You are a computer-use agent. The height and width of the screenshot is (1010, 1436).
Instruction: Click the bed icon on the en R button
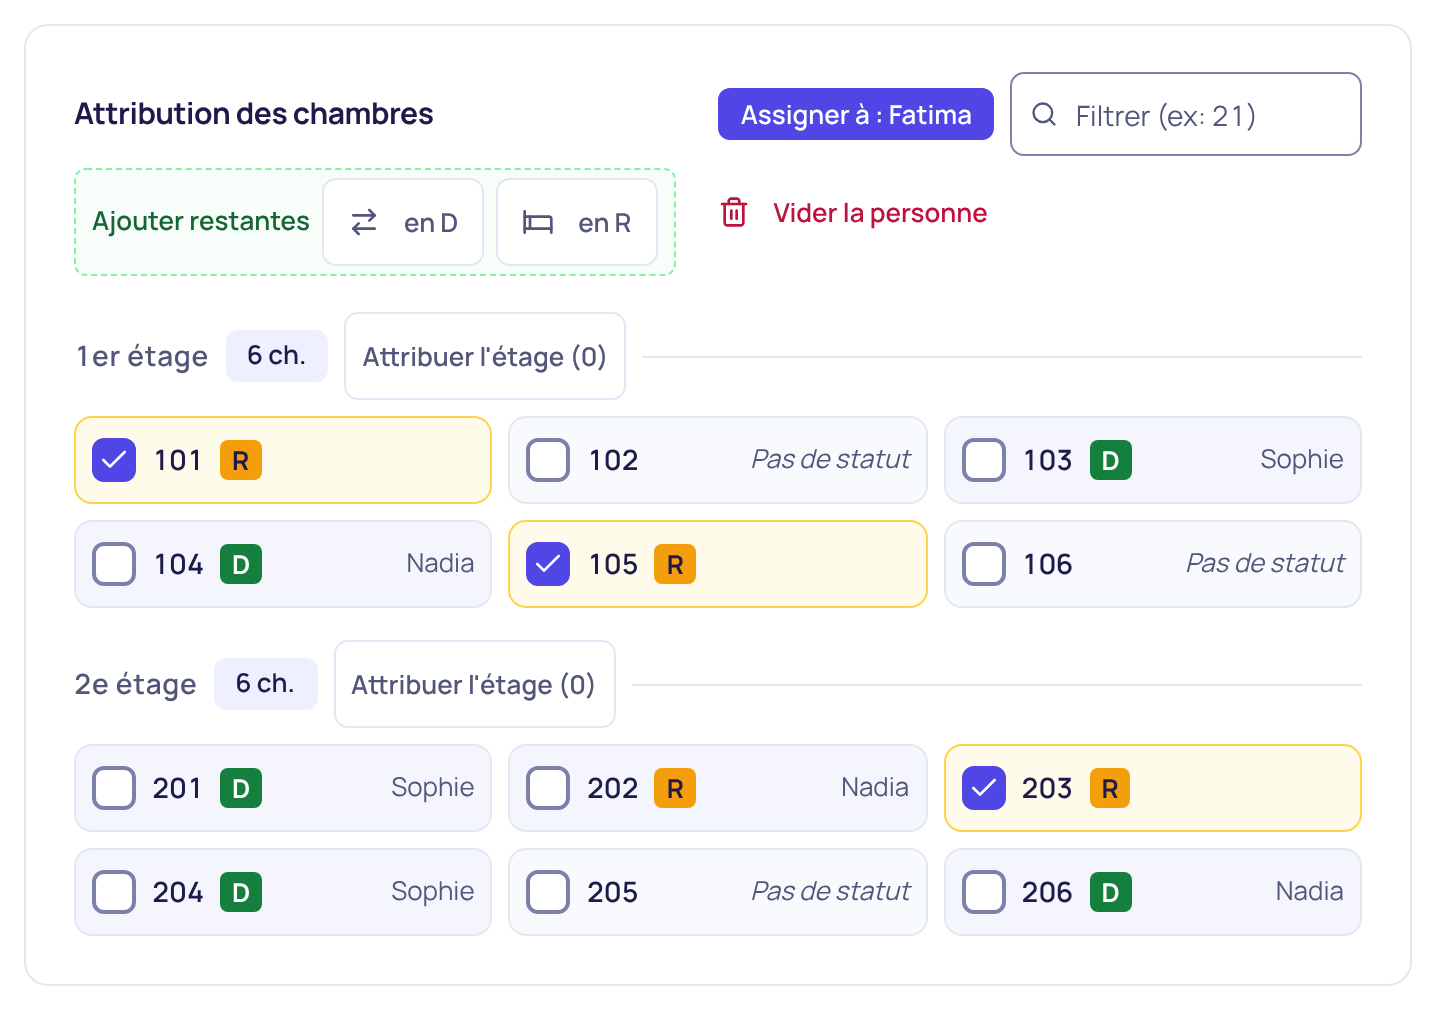coord(538,222)
